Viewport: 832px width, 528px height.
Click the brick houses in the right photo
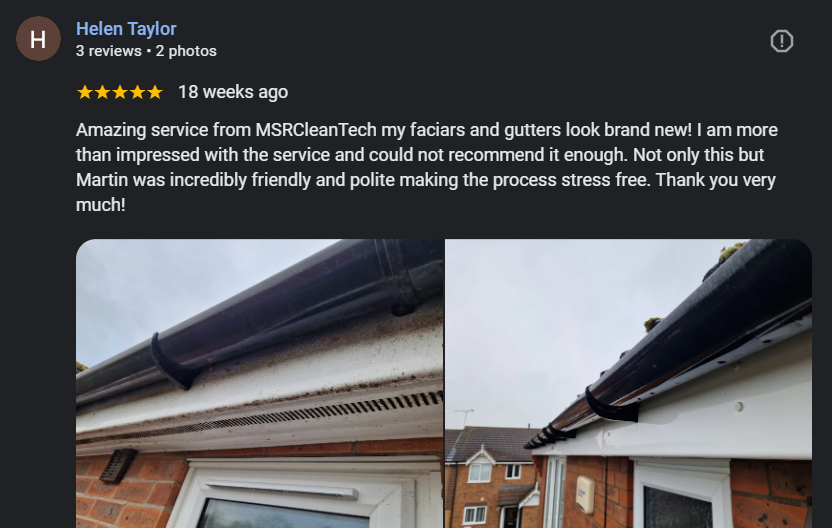point(491,478)
